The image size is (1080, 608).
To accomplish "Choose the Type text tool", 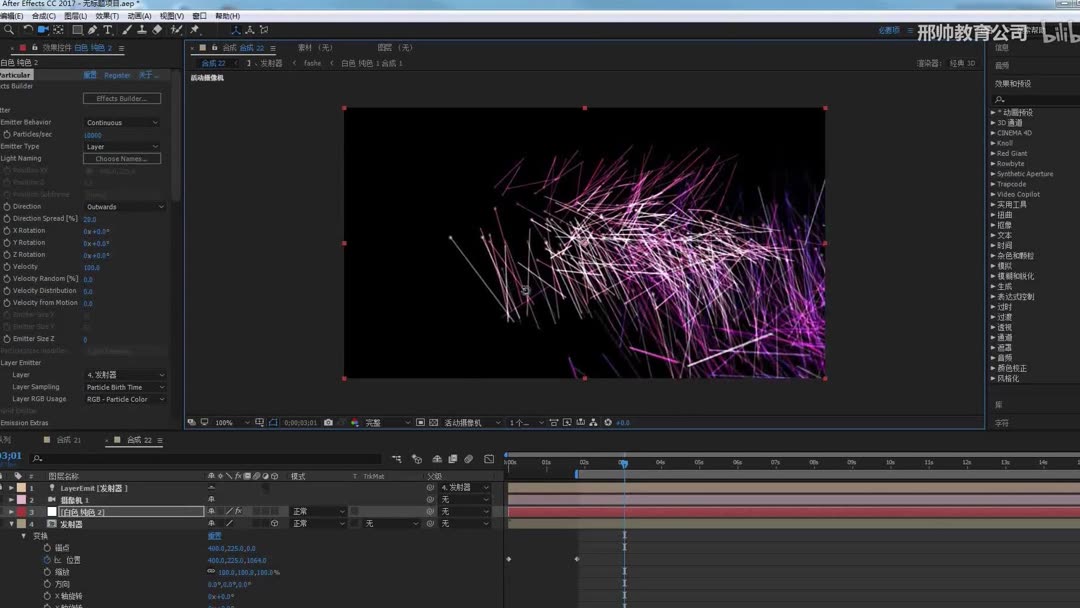I will pos(108,30).
